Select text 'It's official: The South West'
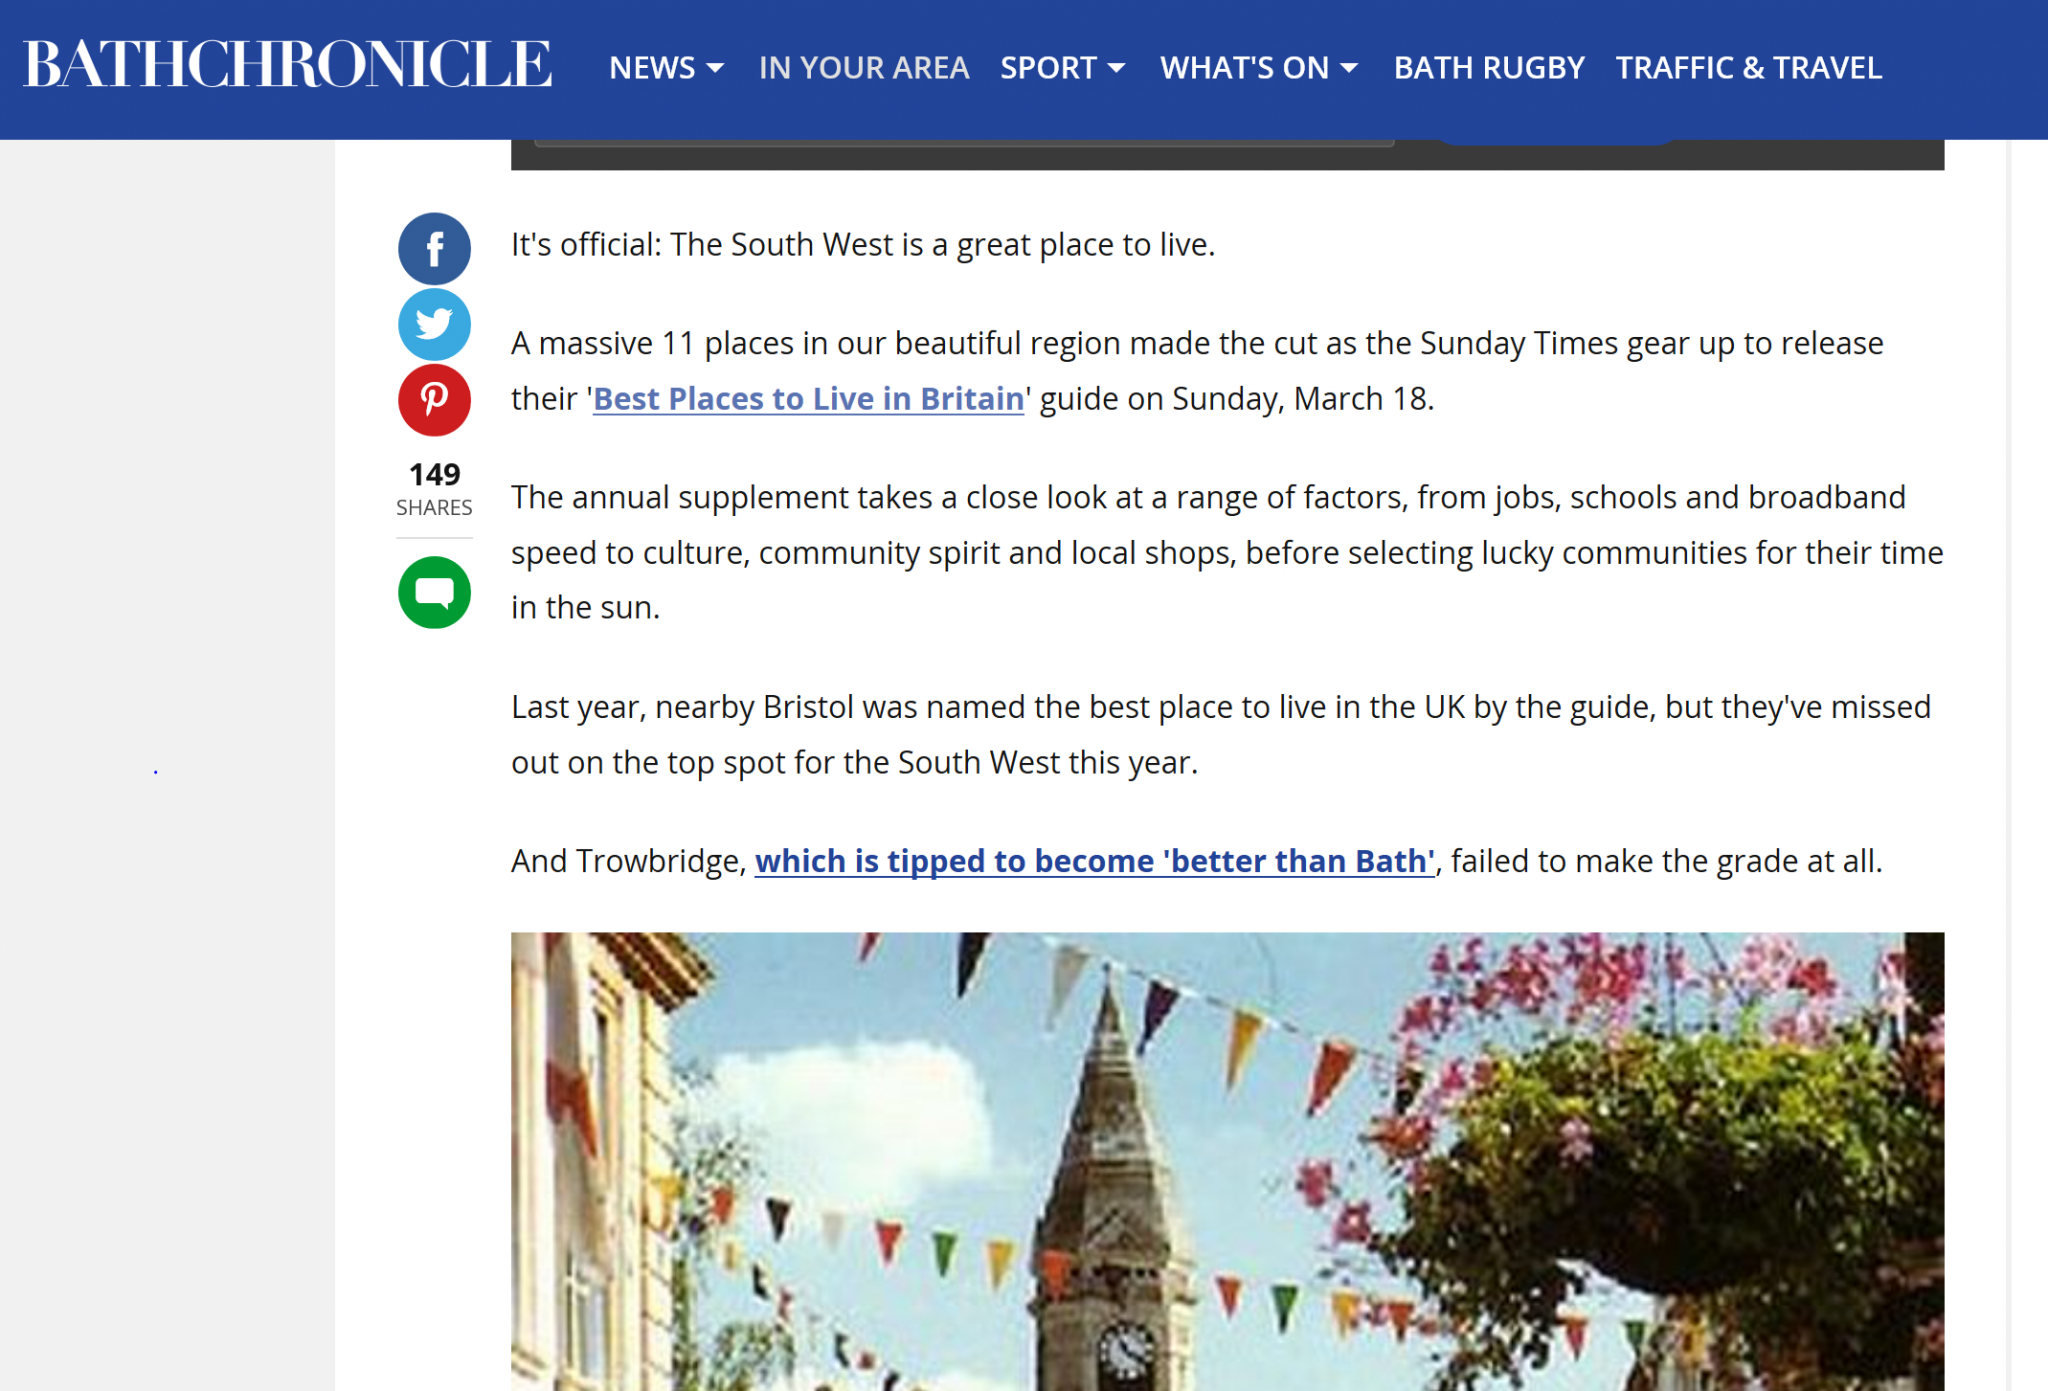Viewport: 2048px width, 1391px height. click(702, 245)
